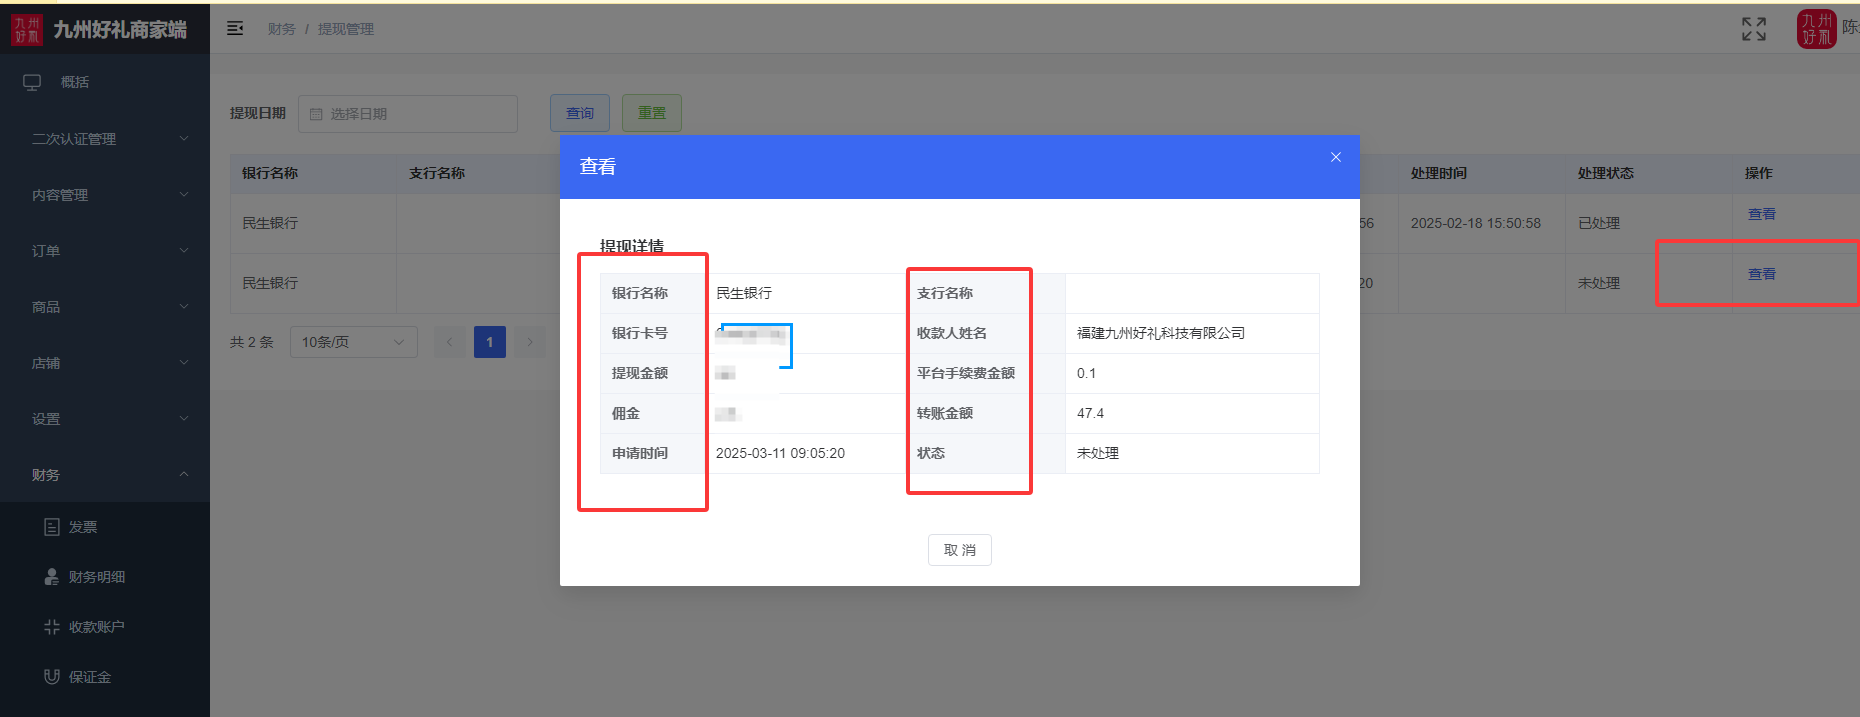Open the 选择日期 date picker field
1860x717 pixels.
coord(408,114)
